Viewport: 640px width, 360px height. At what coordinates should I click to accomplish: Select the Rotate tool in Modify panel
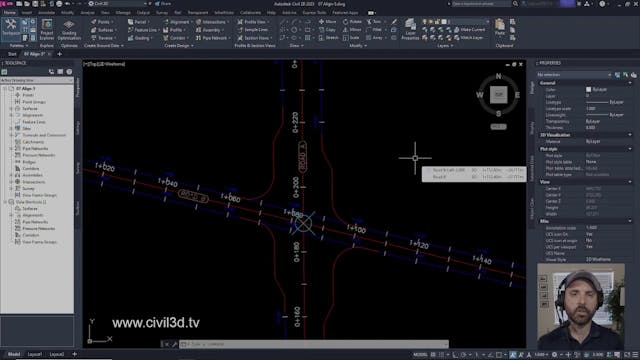pos(352,22)
